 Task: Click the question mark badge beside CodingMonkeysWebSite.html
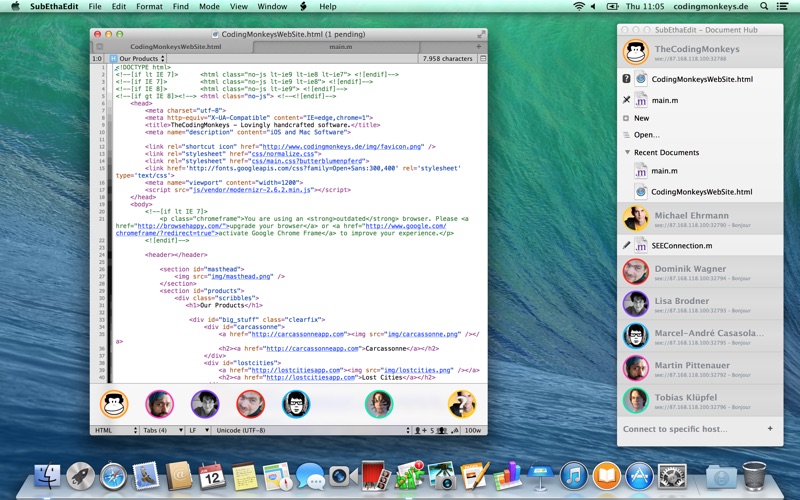tap(627, 79)
